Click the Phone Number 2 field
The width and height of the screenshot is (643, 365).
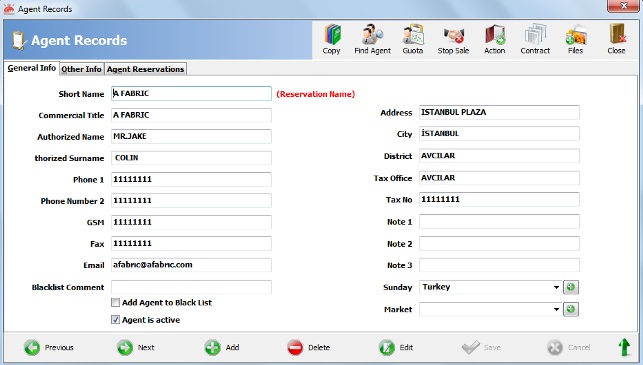coord(191,201)
